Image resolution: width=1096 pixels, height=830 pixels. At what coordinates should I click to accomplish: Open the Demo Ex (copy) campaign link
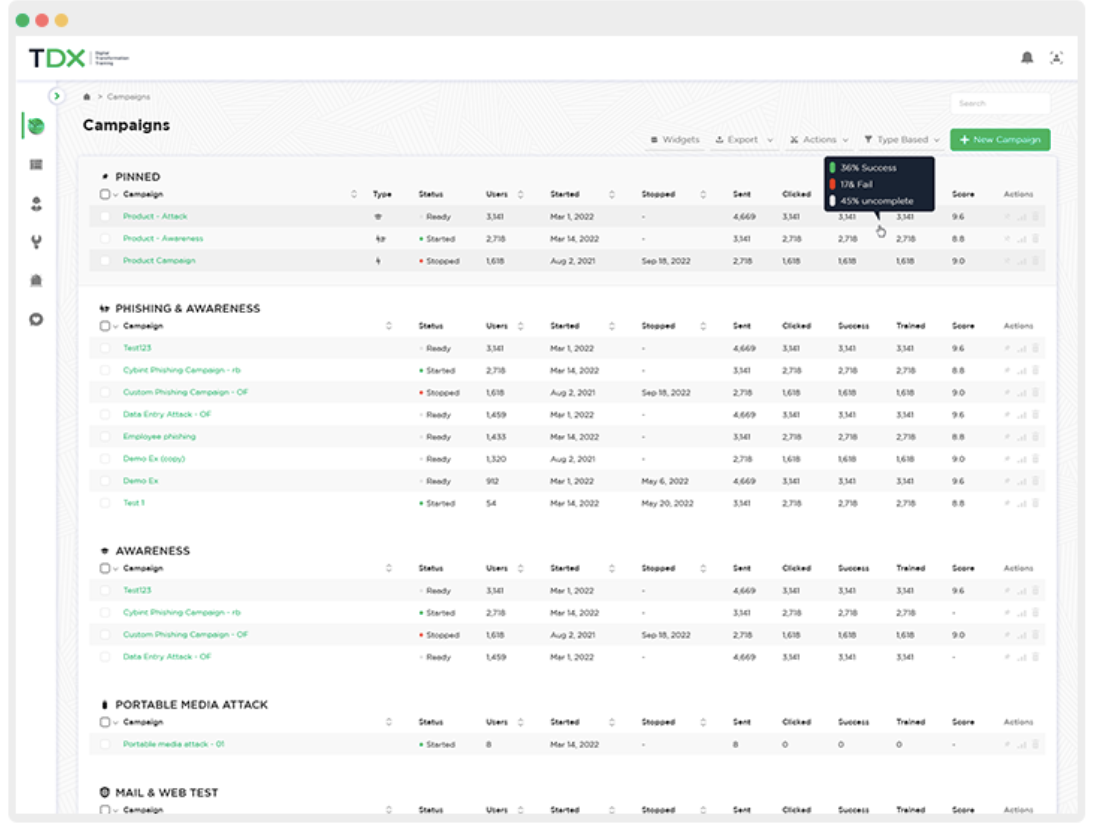pyautogui.click(x=154, y=459)
